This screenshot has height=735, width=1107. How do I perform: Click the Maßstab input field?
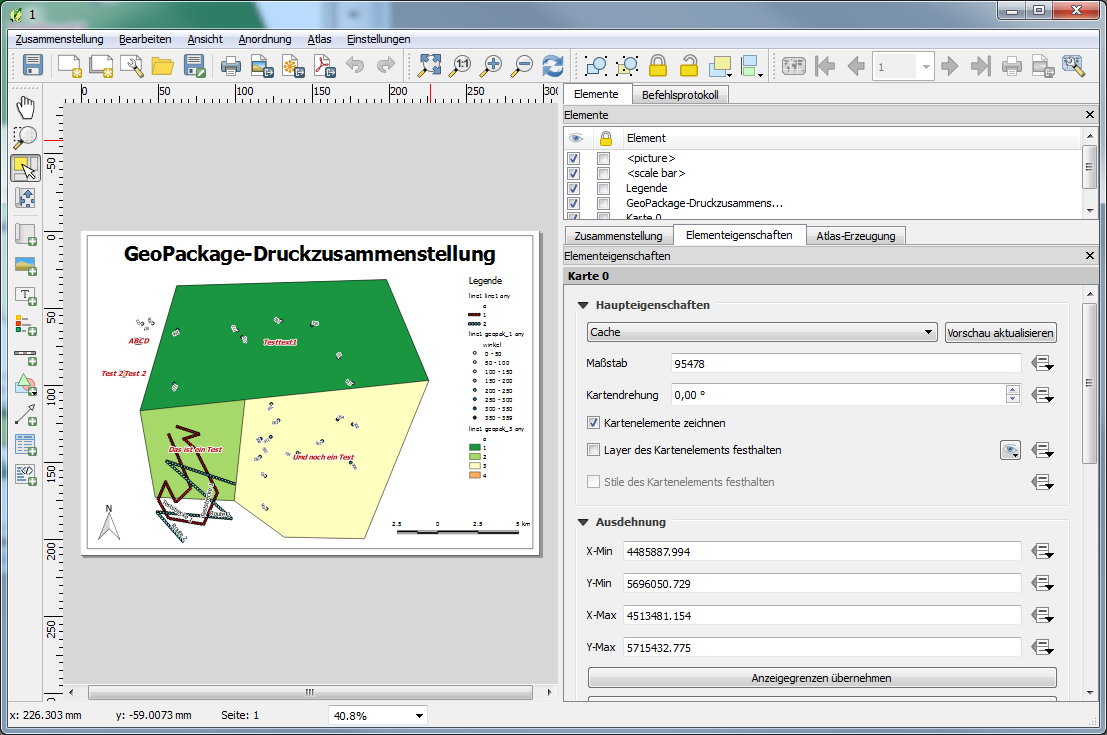(846, 363)
